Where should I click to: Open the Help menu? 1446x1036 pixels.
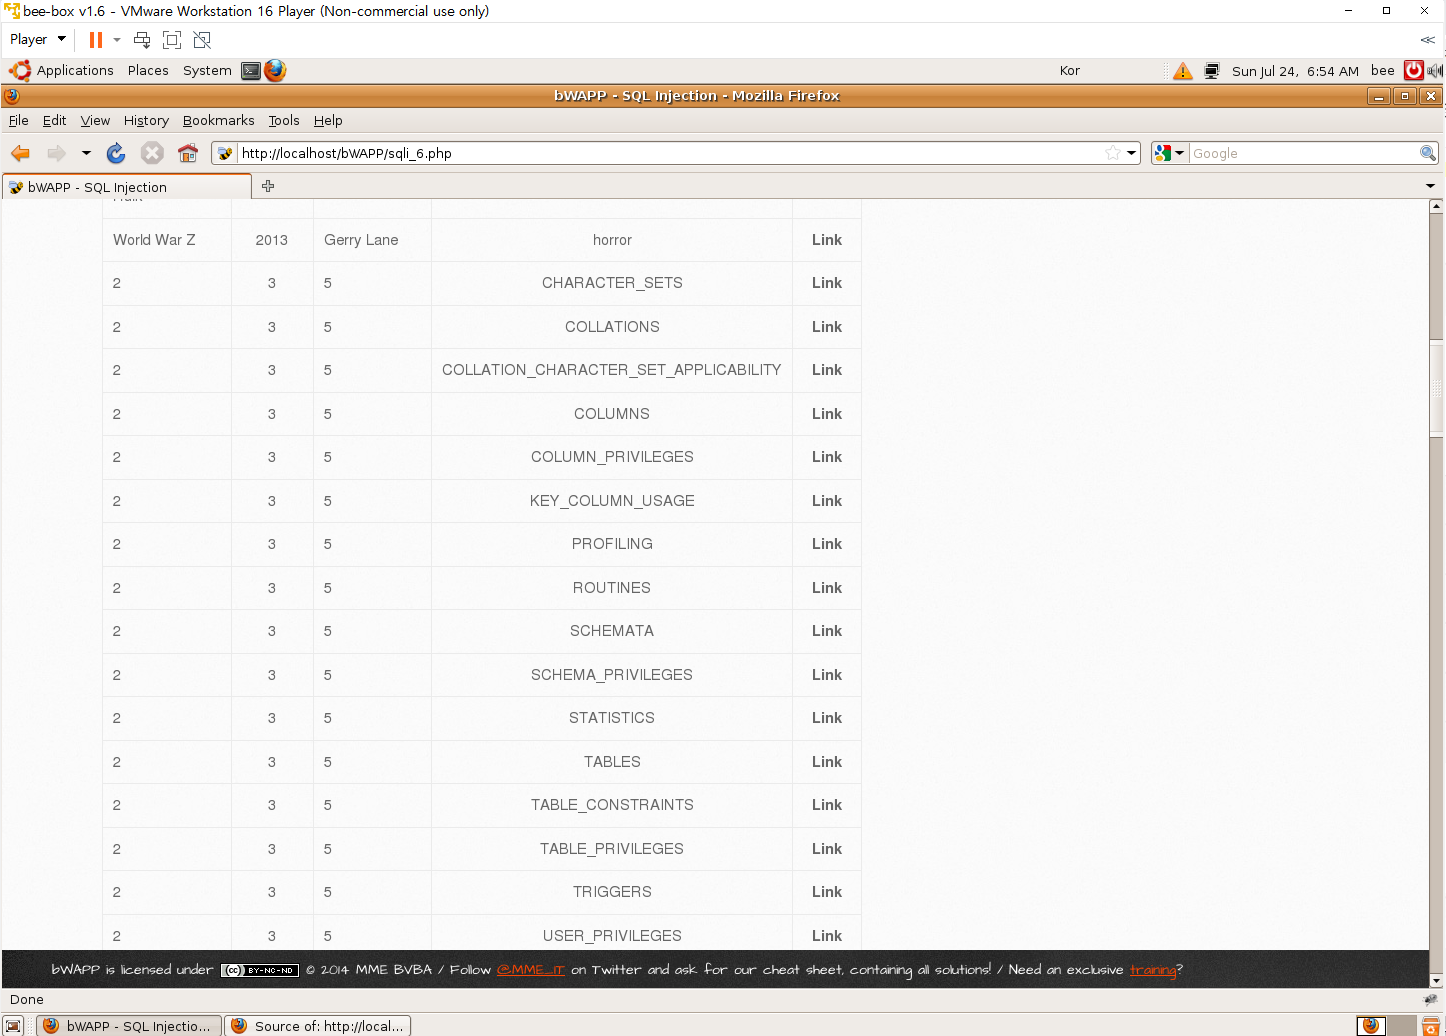click(x=328, y=120)
